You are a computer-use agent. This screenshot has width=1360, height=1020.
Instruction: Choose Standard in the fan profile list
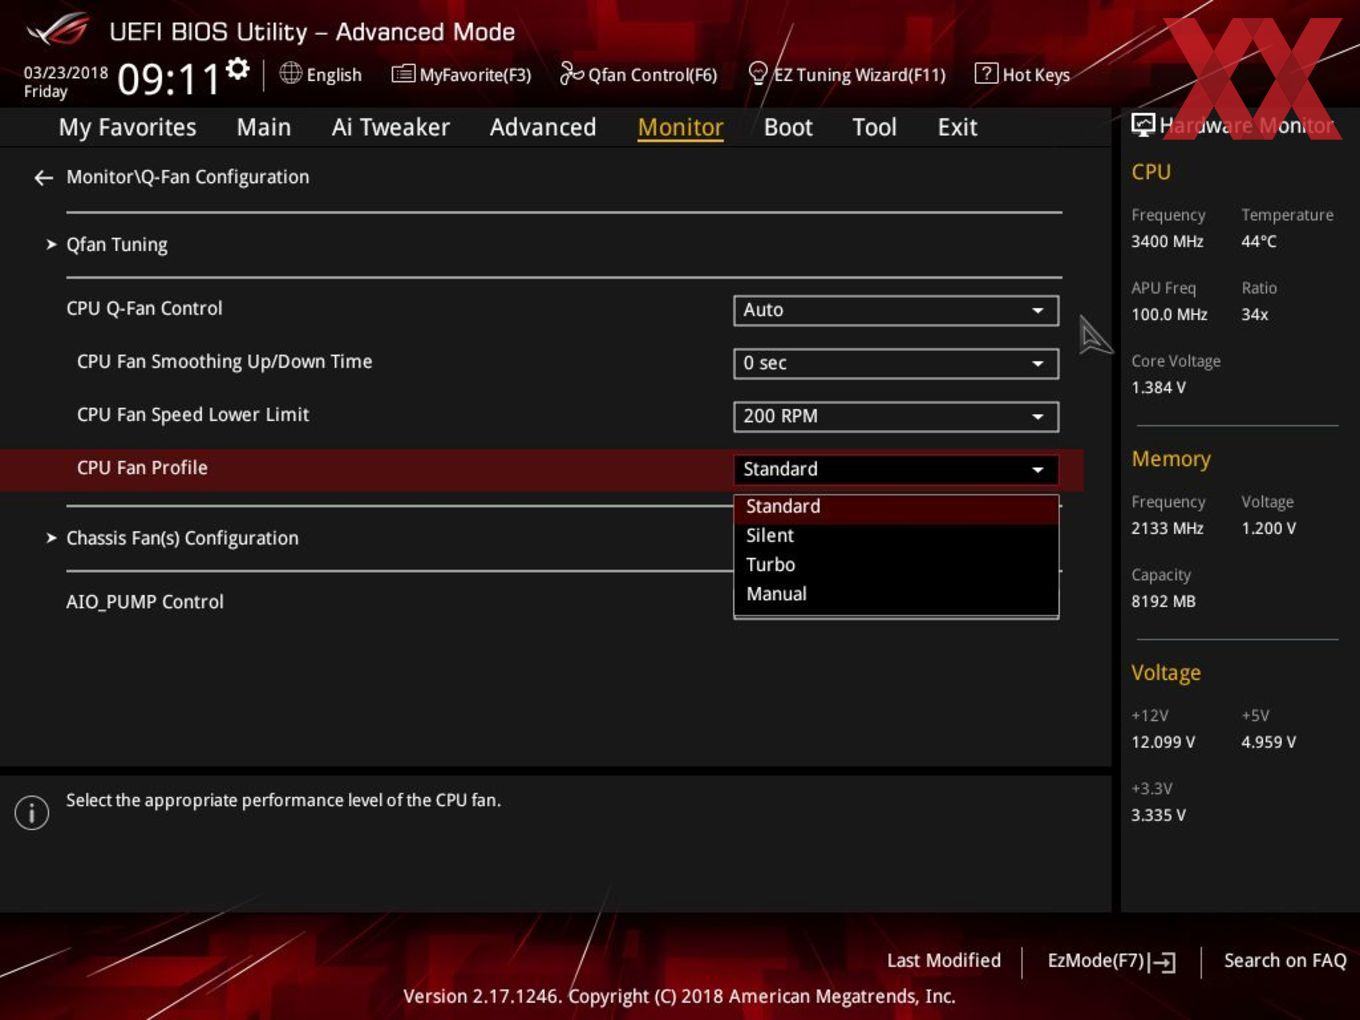[x=896, y=507]
